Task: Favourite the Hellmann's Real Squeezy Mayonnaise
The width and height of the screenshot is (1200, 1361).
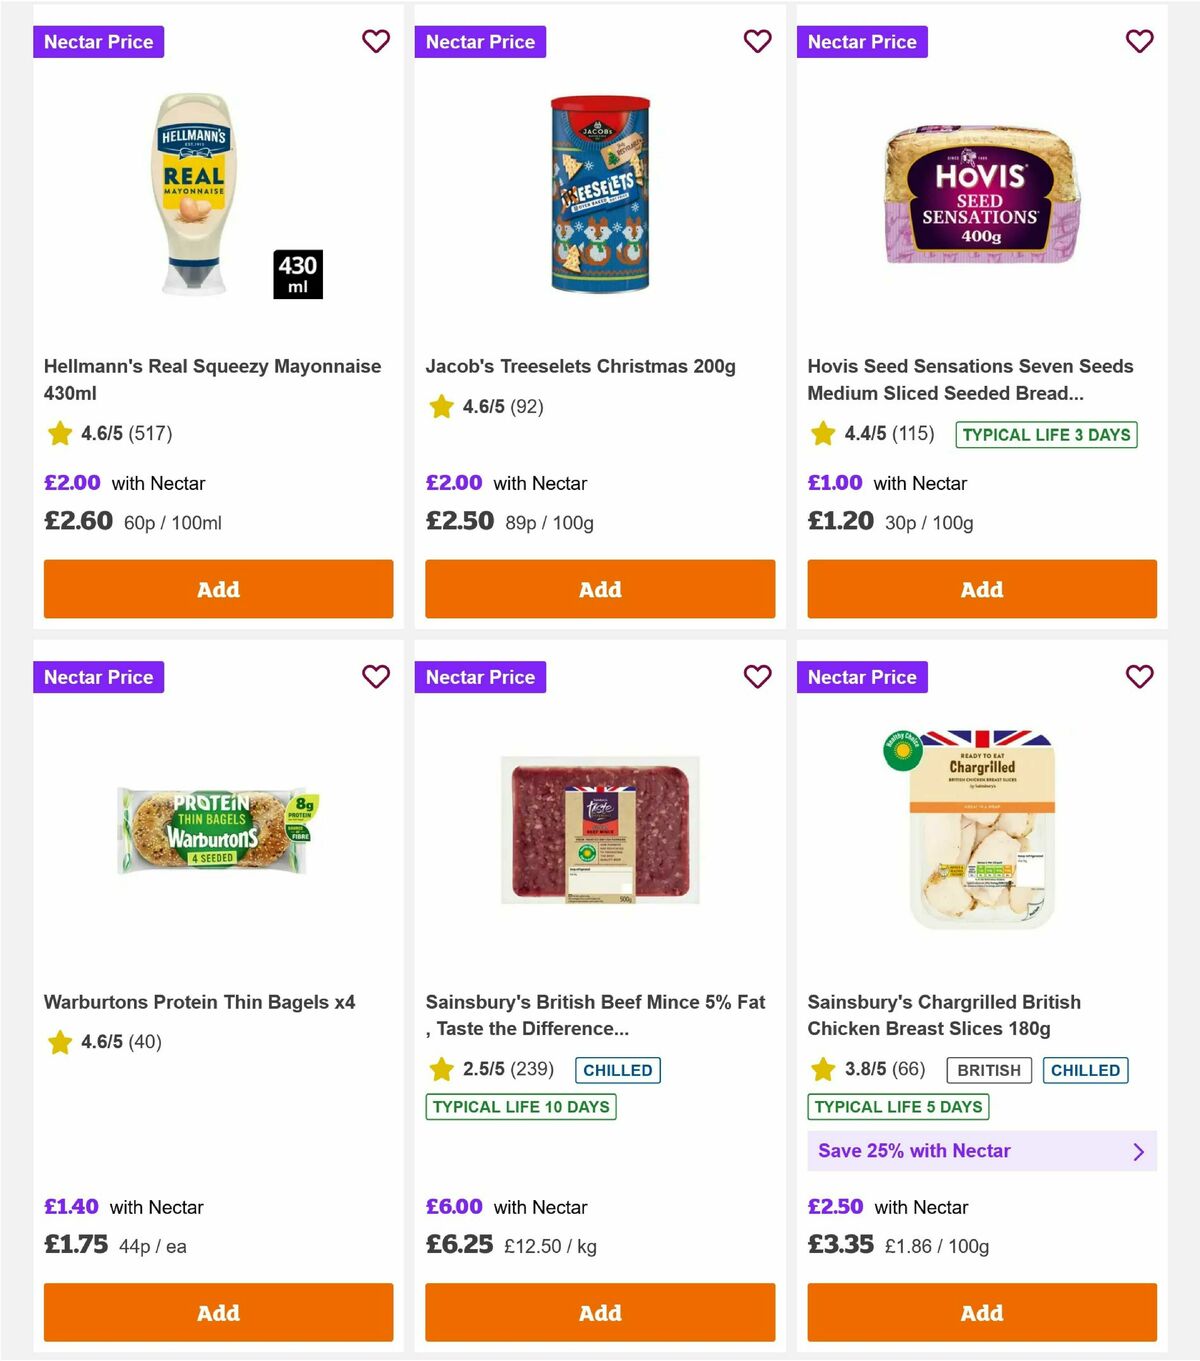Action: [x=375, y=42]
